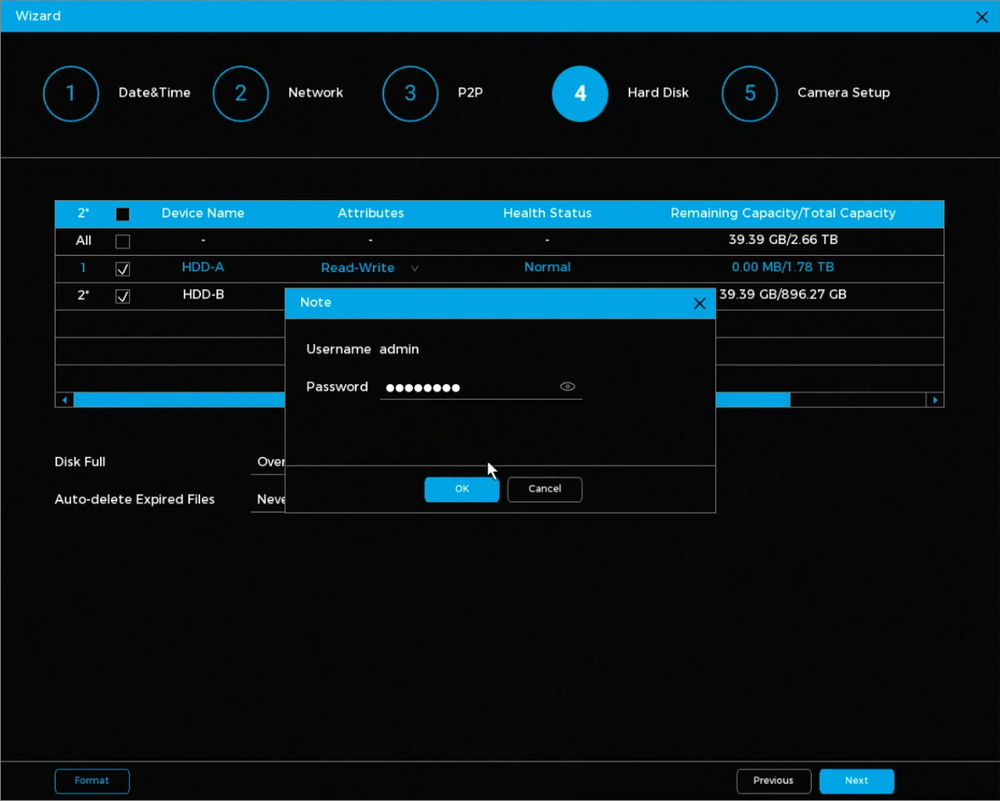Image resolution: width=1000 pixels, height=801 pixels.
Task: Click the step 1 Date&Time circle
Action: click(x=71, y=93)
